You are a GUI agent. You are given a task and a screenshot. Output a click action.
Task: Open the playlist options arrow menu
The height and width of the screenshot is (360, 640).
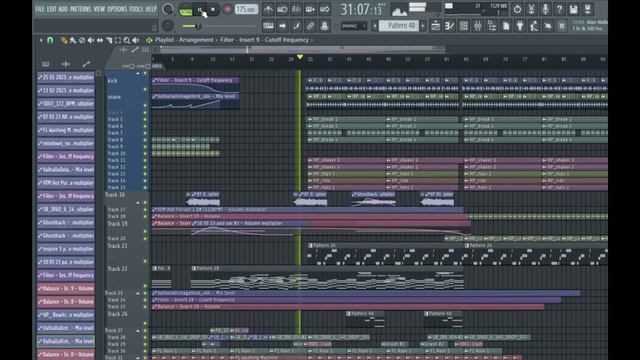pyautogui.click(x=41, y=40)
